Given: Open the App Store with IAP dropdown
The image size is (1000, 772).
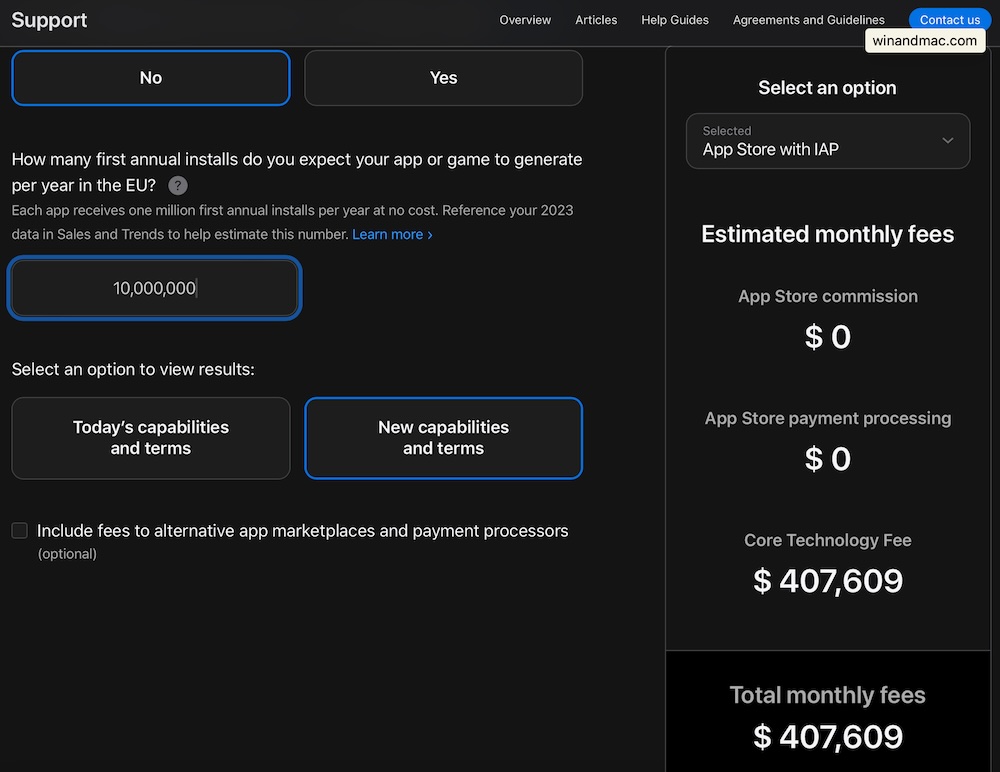Looking at the screenshot, I should (x=827, y=141).
